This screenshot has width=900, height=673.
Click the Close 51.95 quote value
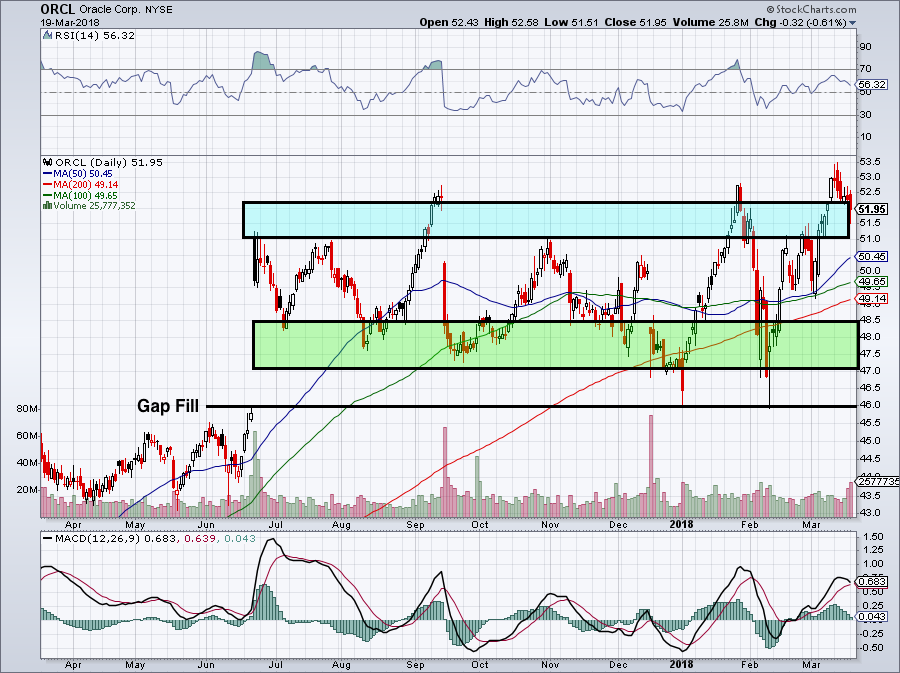pos(636,22)
